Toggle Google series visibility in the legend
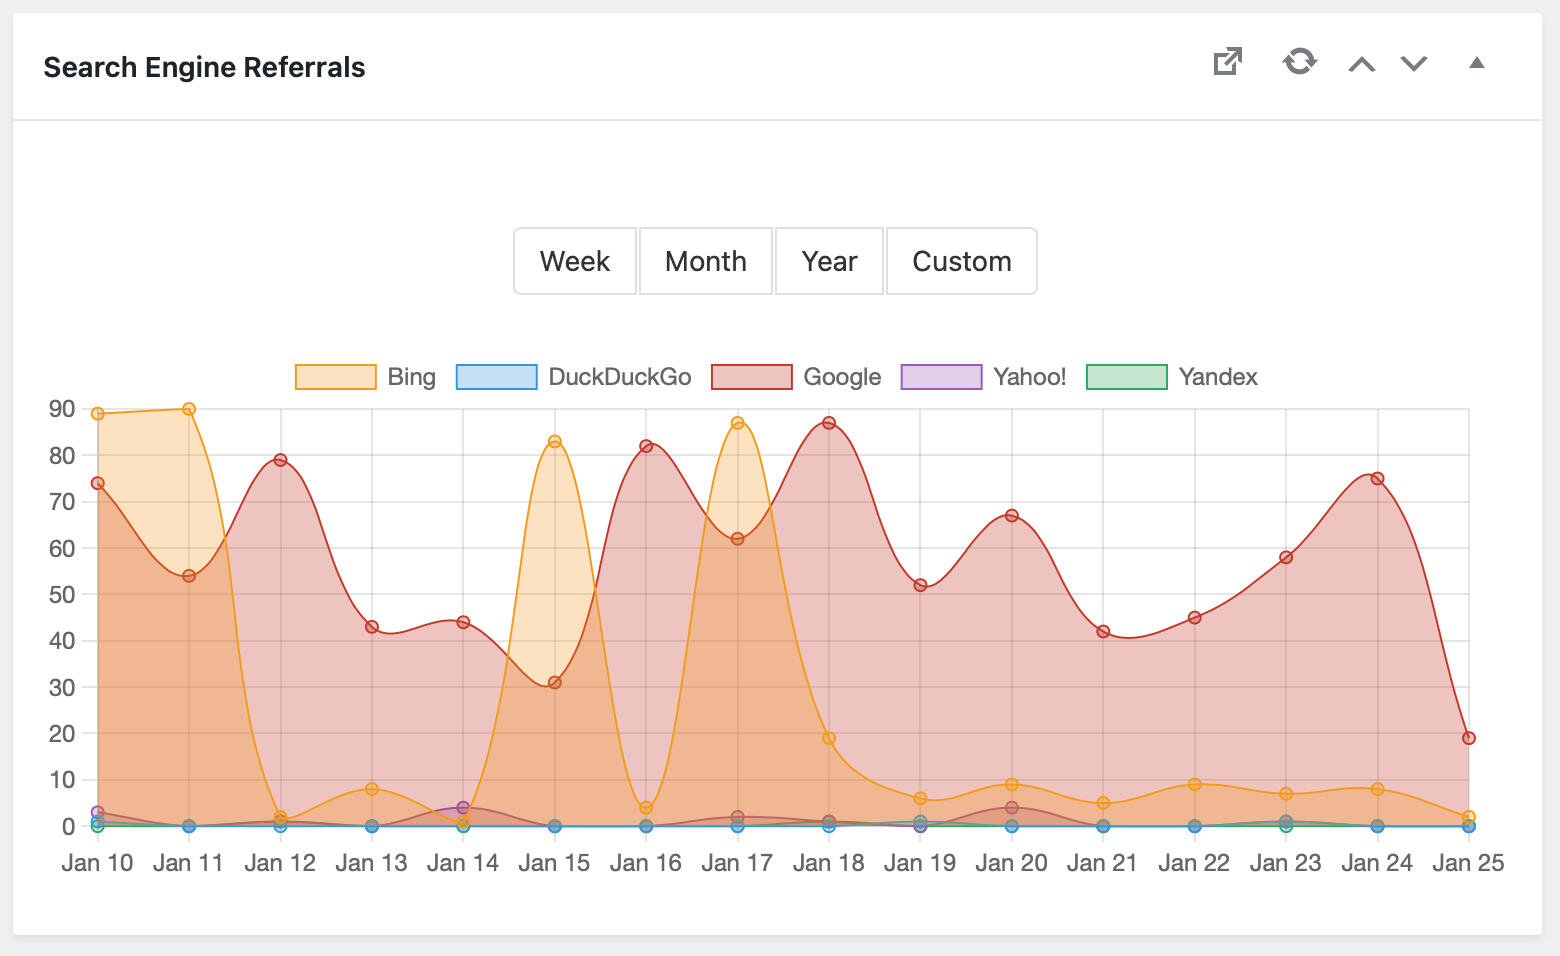 point(796,377)
